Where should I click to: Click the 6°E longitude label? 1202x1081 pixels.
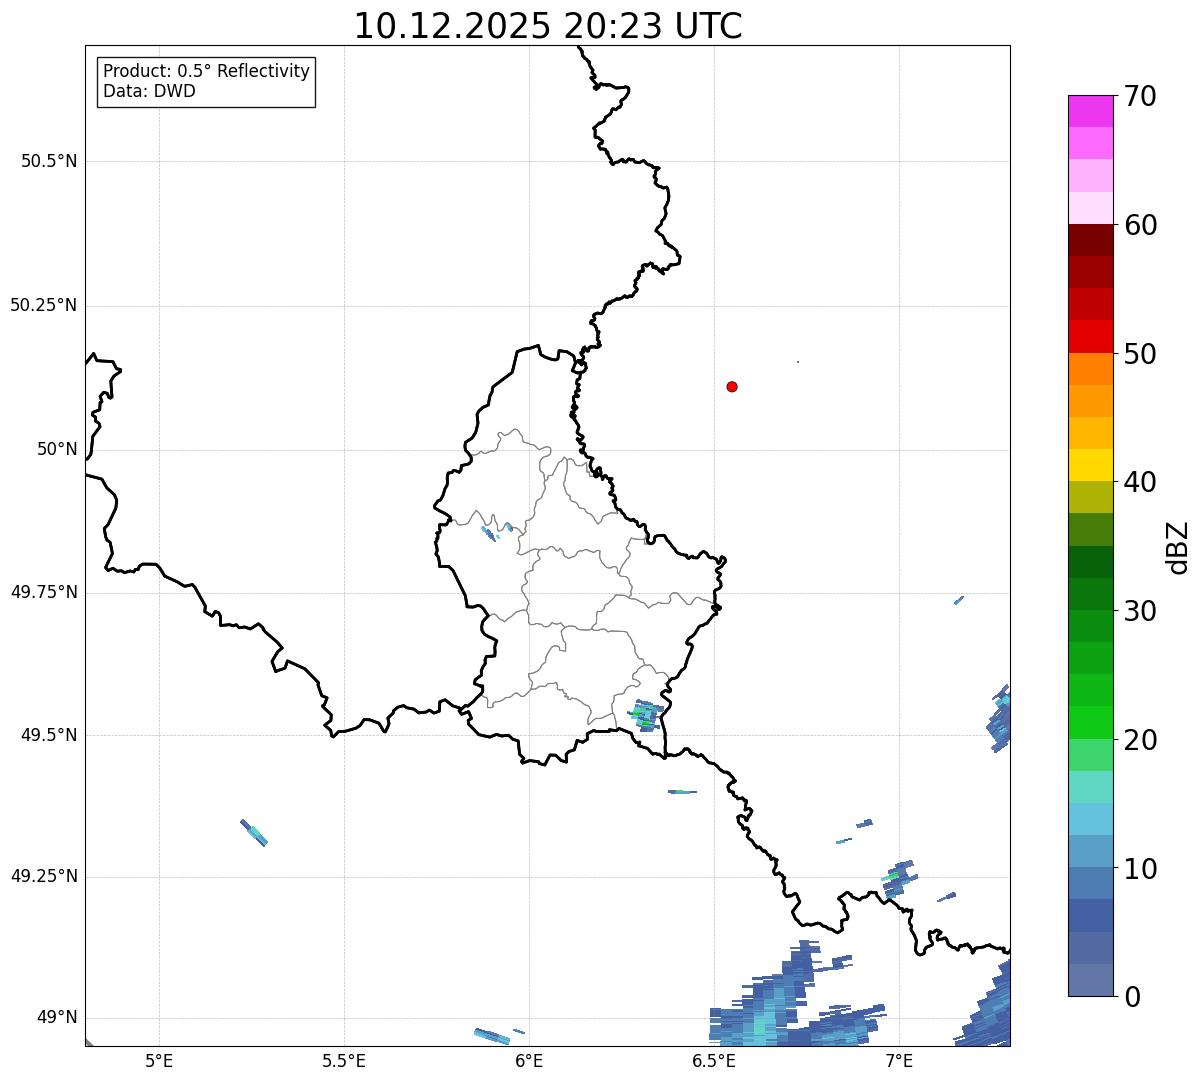click(529, 1060)
